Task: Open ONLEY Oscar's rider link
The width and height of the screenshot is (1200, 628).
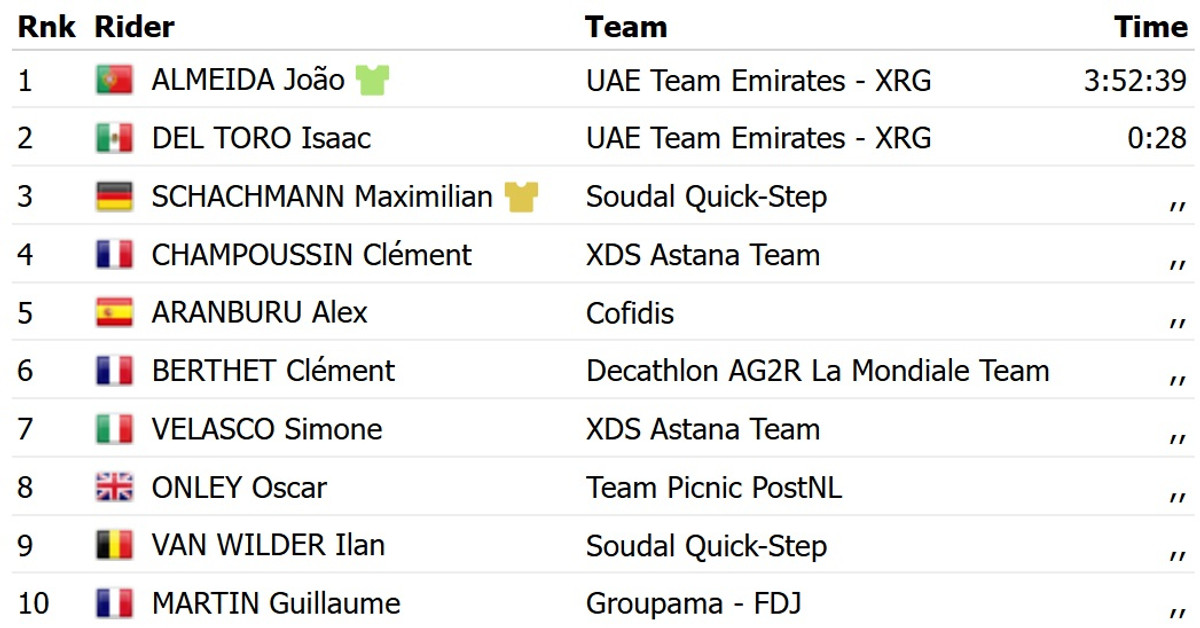Action: coord(239,488)
